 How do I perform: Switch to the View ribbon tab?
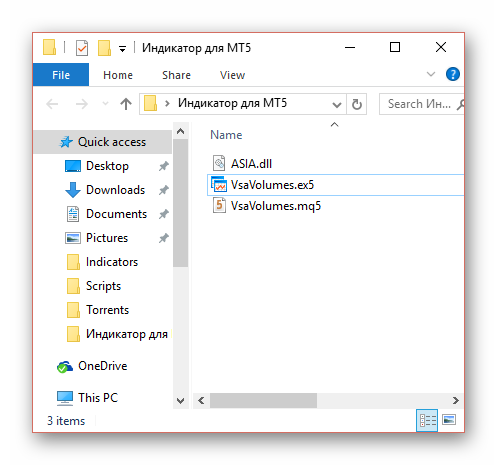pos(232,75)
